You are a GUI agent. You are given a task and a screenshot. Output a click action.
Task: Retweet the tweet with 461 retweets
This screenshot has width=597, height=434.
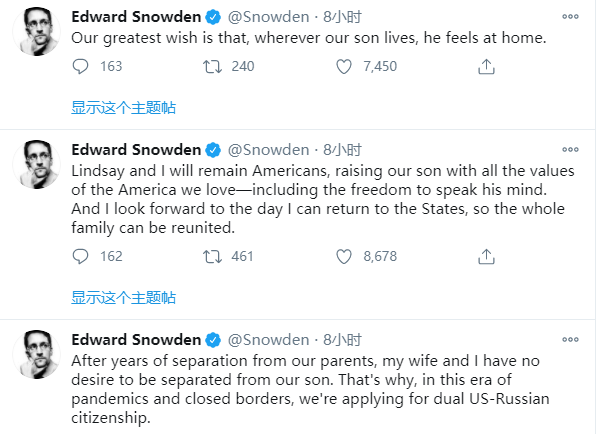point(212,257)
